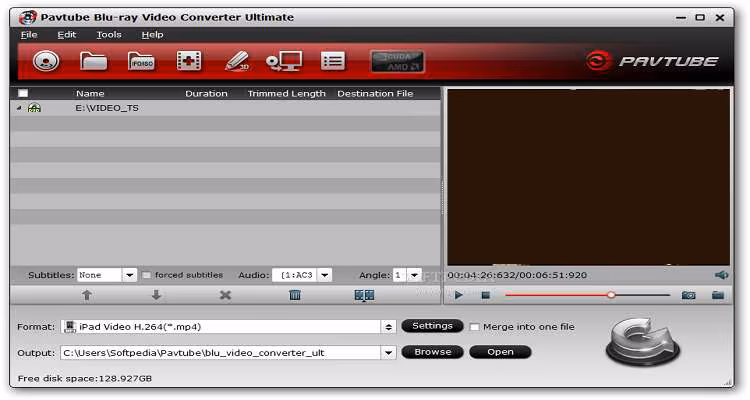Clear list with trash bin icon
This screenshot has height=400, width=750.
295,295
